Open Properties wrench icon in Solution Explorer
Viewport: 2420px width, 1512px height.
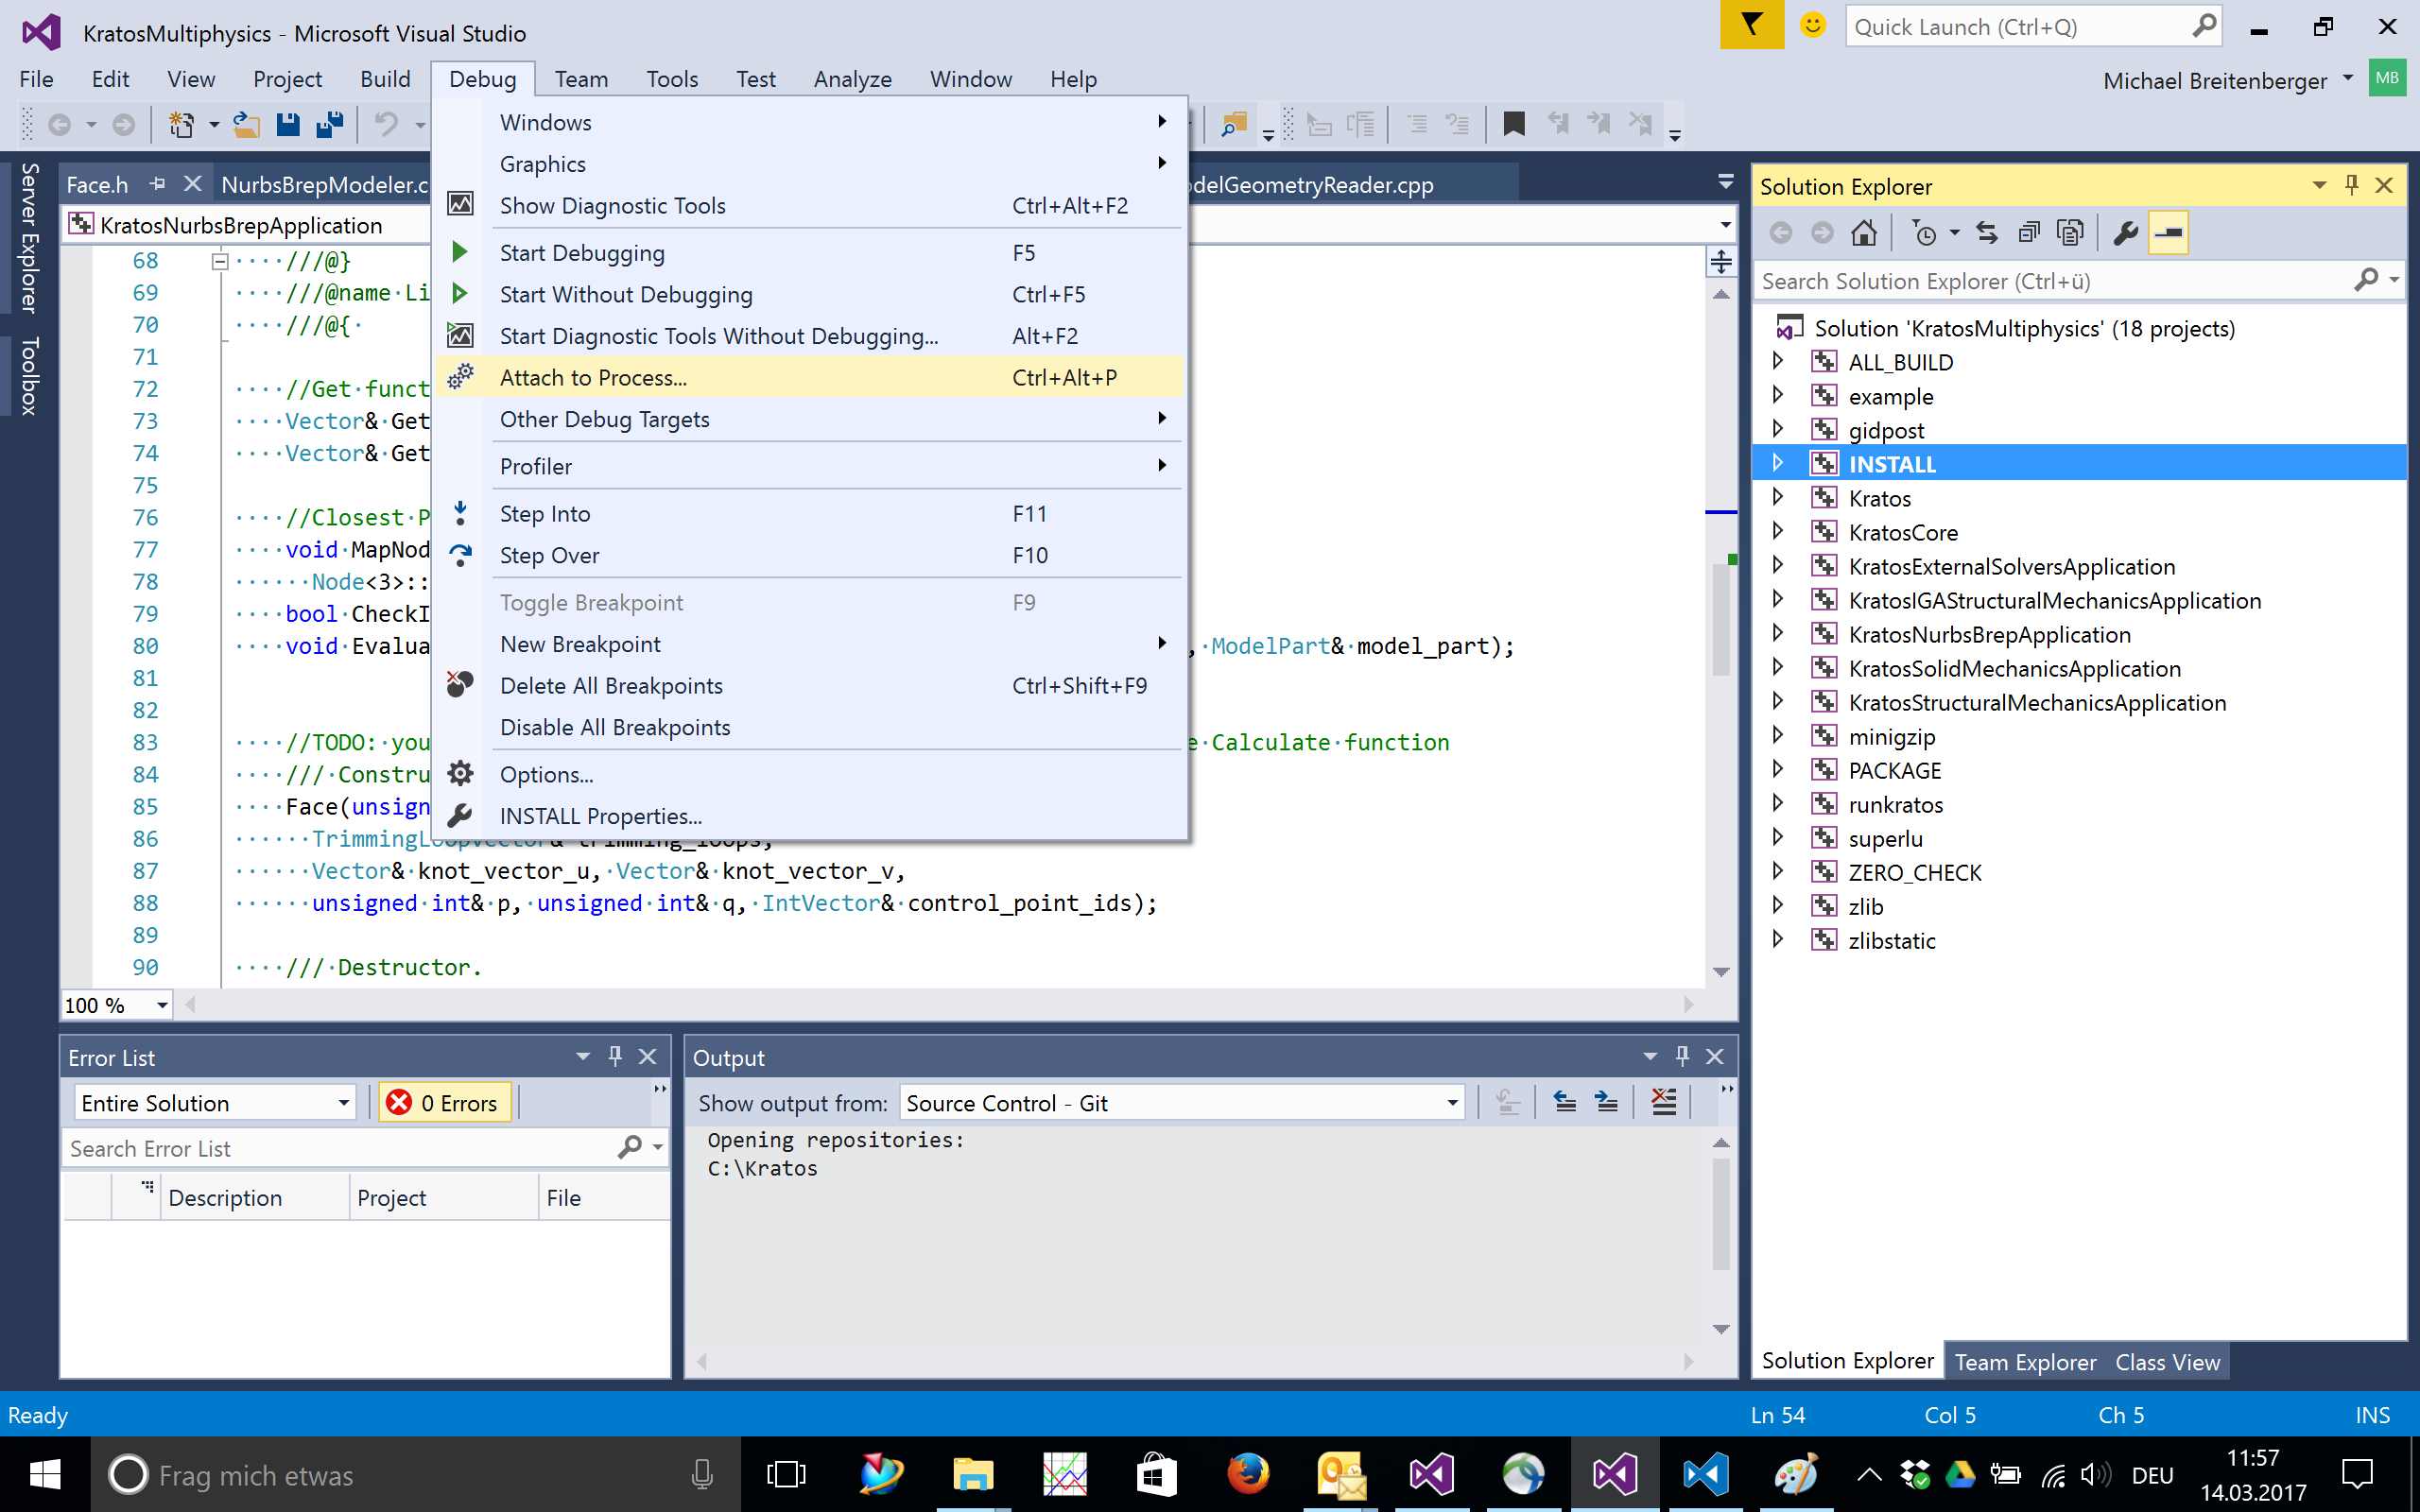(2126, 233)
